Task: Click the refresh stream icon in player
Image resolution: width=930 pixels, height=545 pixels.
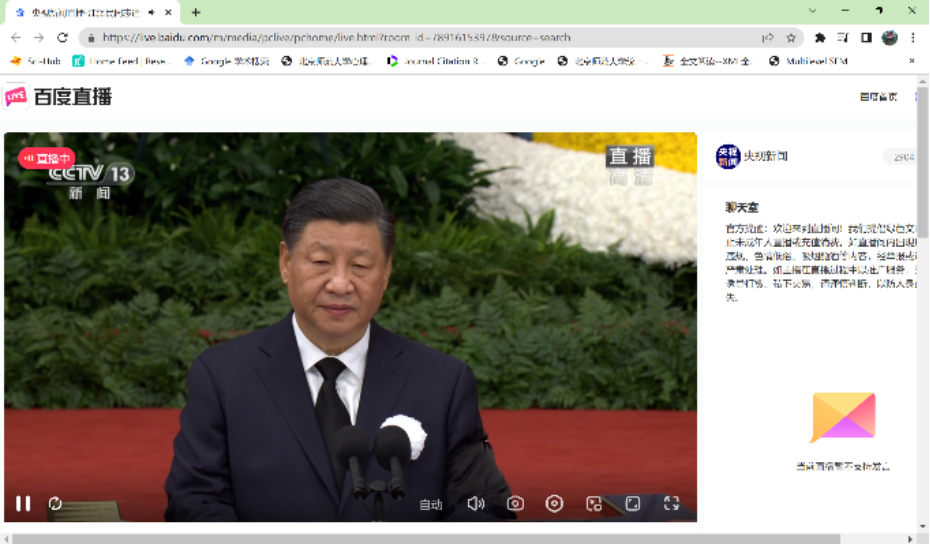Action: (x=55, y=504)
